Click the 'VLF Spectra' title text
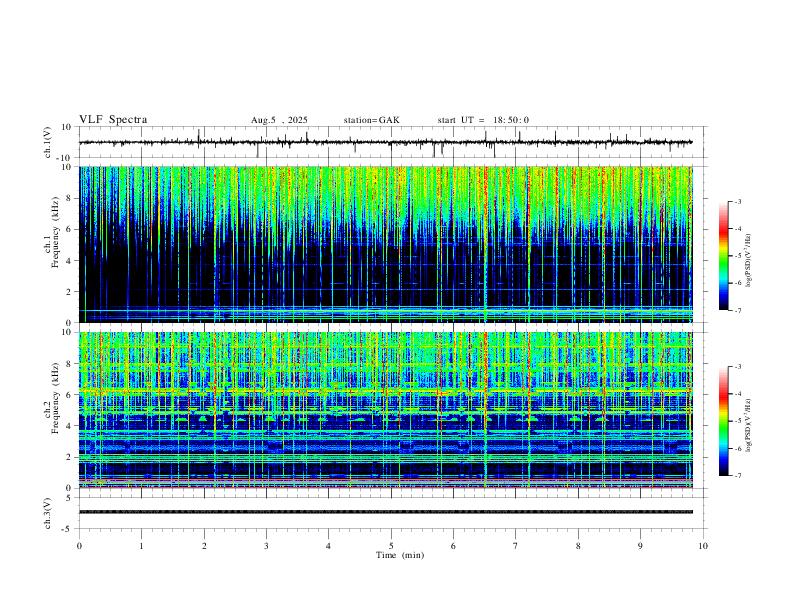 tap(113, 120)
